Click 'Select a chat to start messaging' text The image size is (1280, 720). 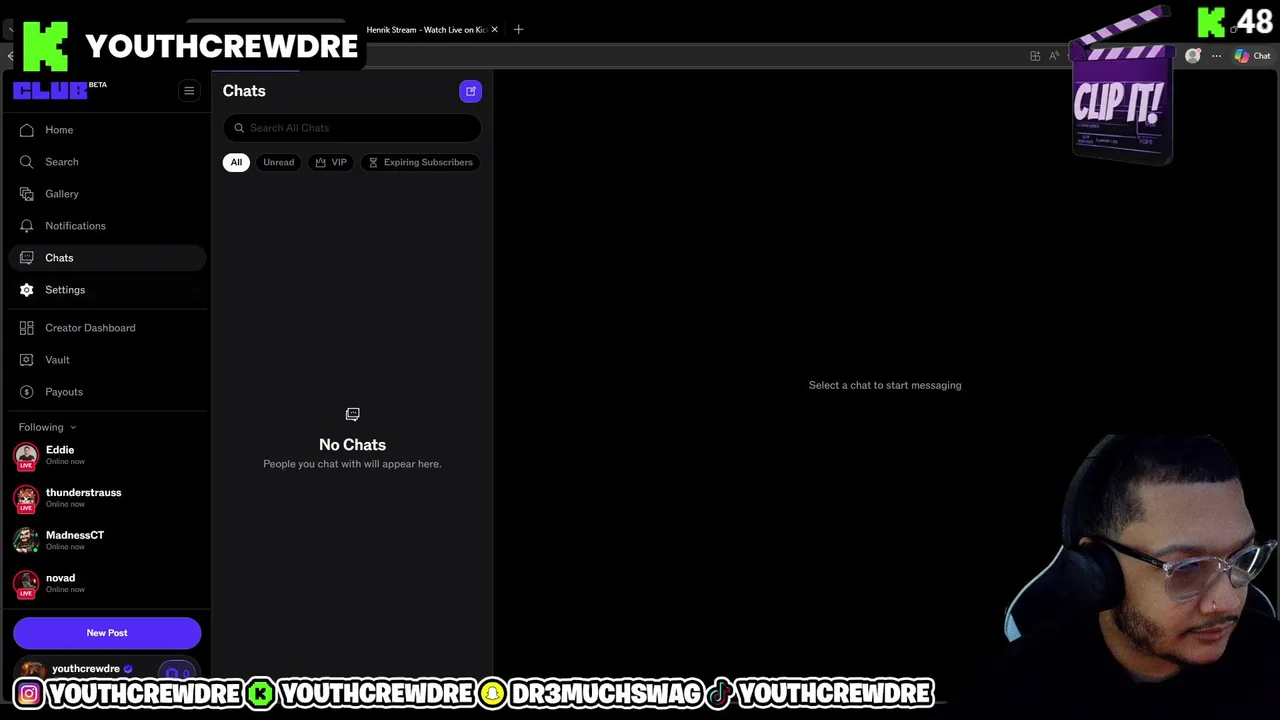tap(885, 385)
